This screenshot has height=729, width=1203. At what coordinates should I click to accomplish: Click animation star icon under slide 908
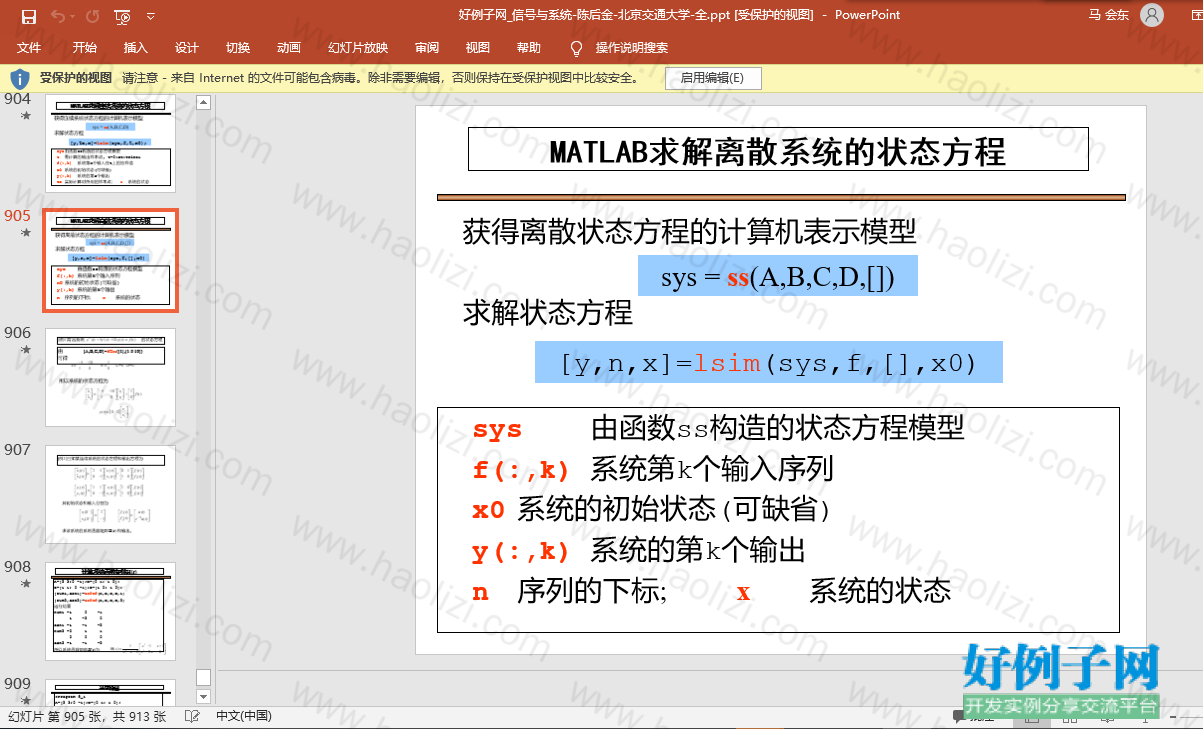pos(25,584)
